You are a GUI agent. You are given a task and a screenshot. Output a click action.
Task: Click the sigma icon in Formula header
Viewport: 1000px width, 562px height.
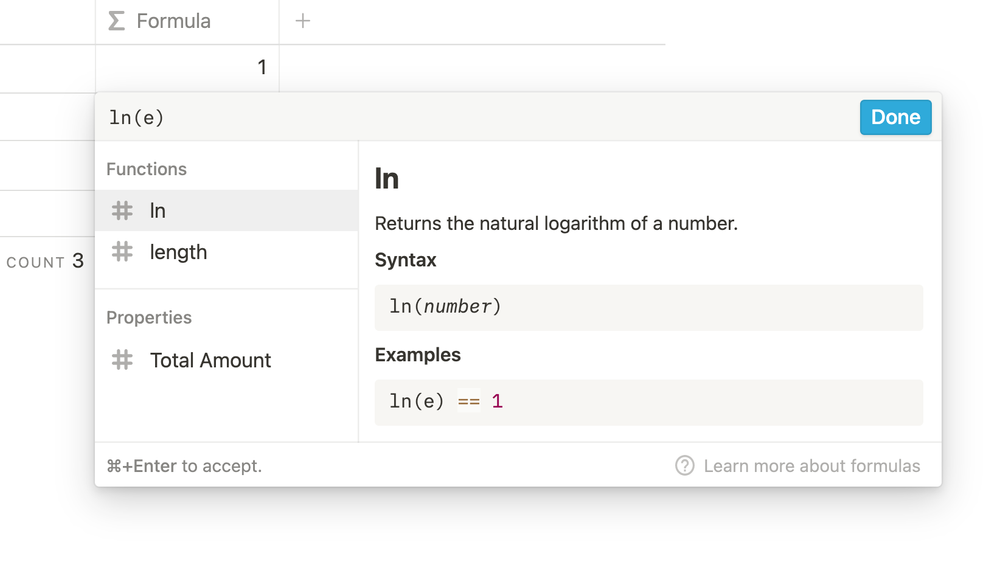tap(117, 21)
